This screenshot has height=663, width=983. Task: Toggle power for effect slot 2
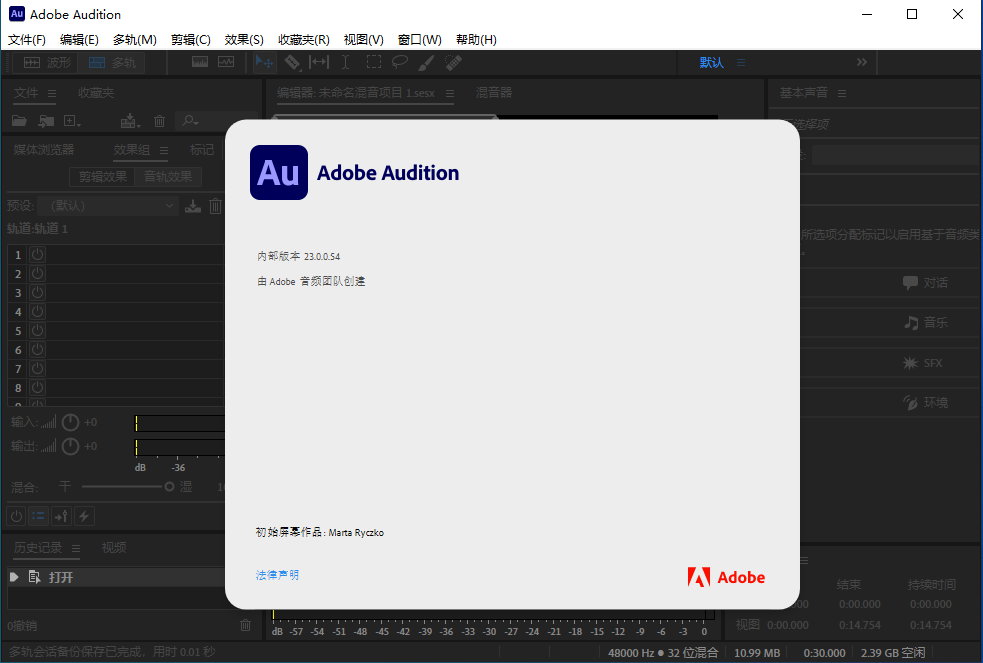point(38,273)
